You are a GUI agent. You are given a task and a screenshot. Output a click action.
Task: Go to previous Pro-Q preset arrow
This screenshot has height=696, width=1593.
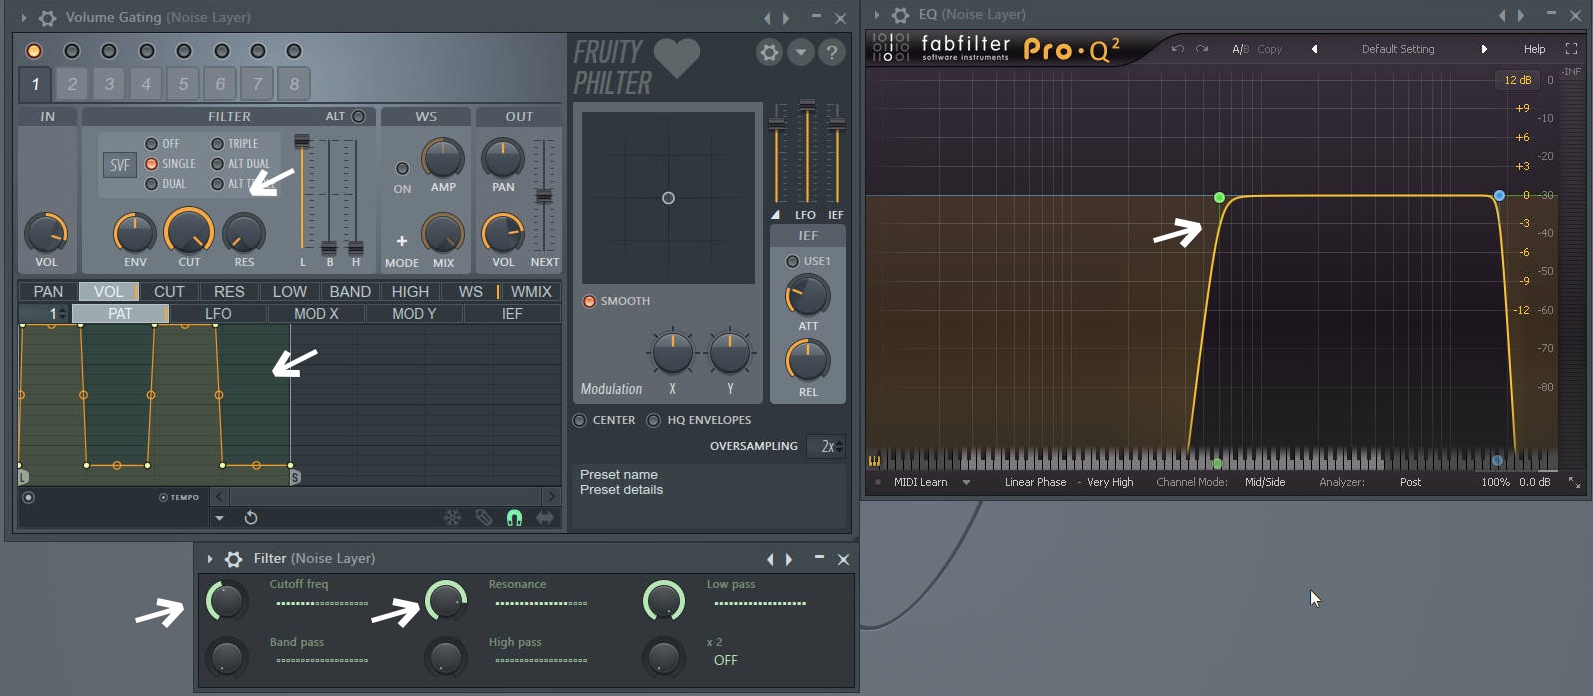(1314, 49)
